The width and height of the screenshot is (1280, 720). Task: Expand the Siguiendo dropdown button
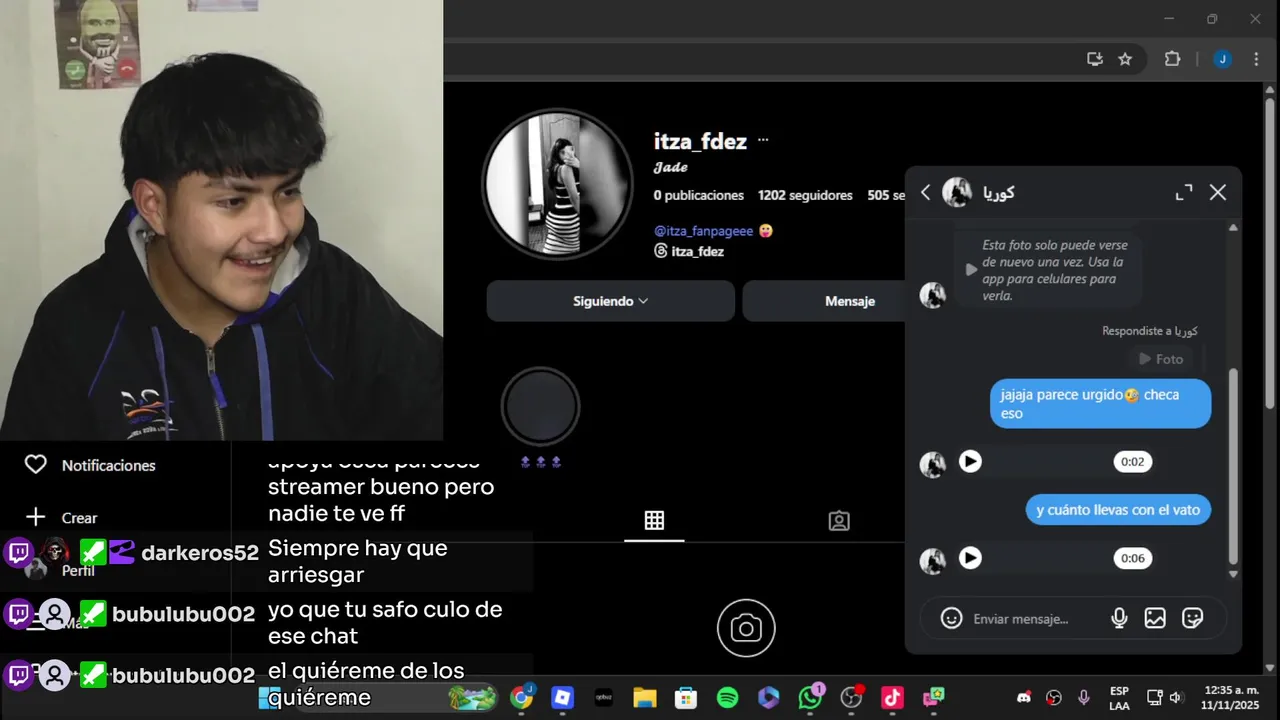(x=610, y=301)
